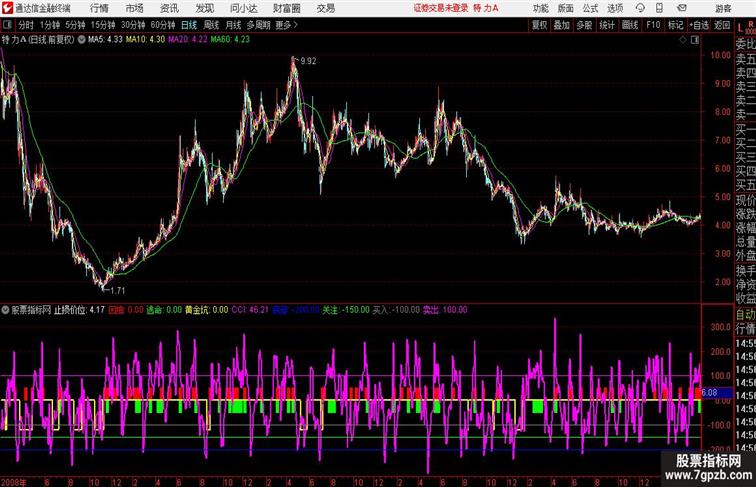The height and width of the screenshot is (487, 756).
Task: Open the 资讯 menu
Action: coord(169,9)
